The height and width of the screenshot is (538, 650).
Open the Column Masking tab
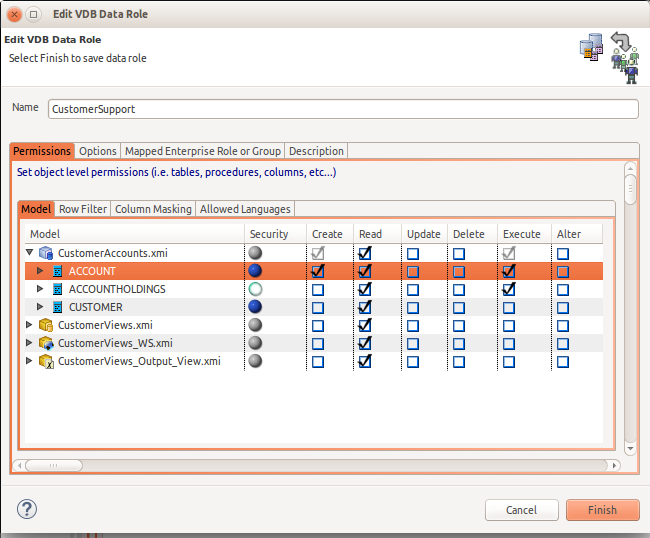(153, 209)
